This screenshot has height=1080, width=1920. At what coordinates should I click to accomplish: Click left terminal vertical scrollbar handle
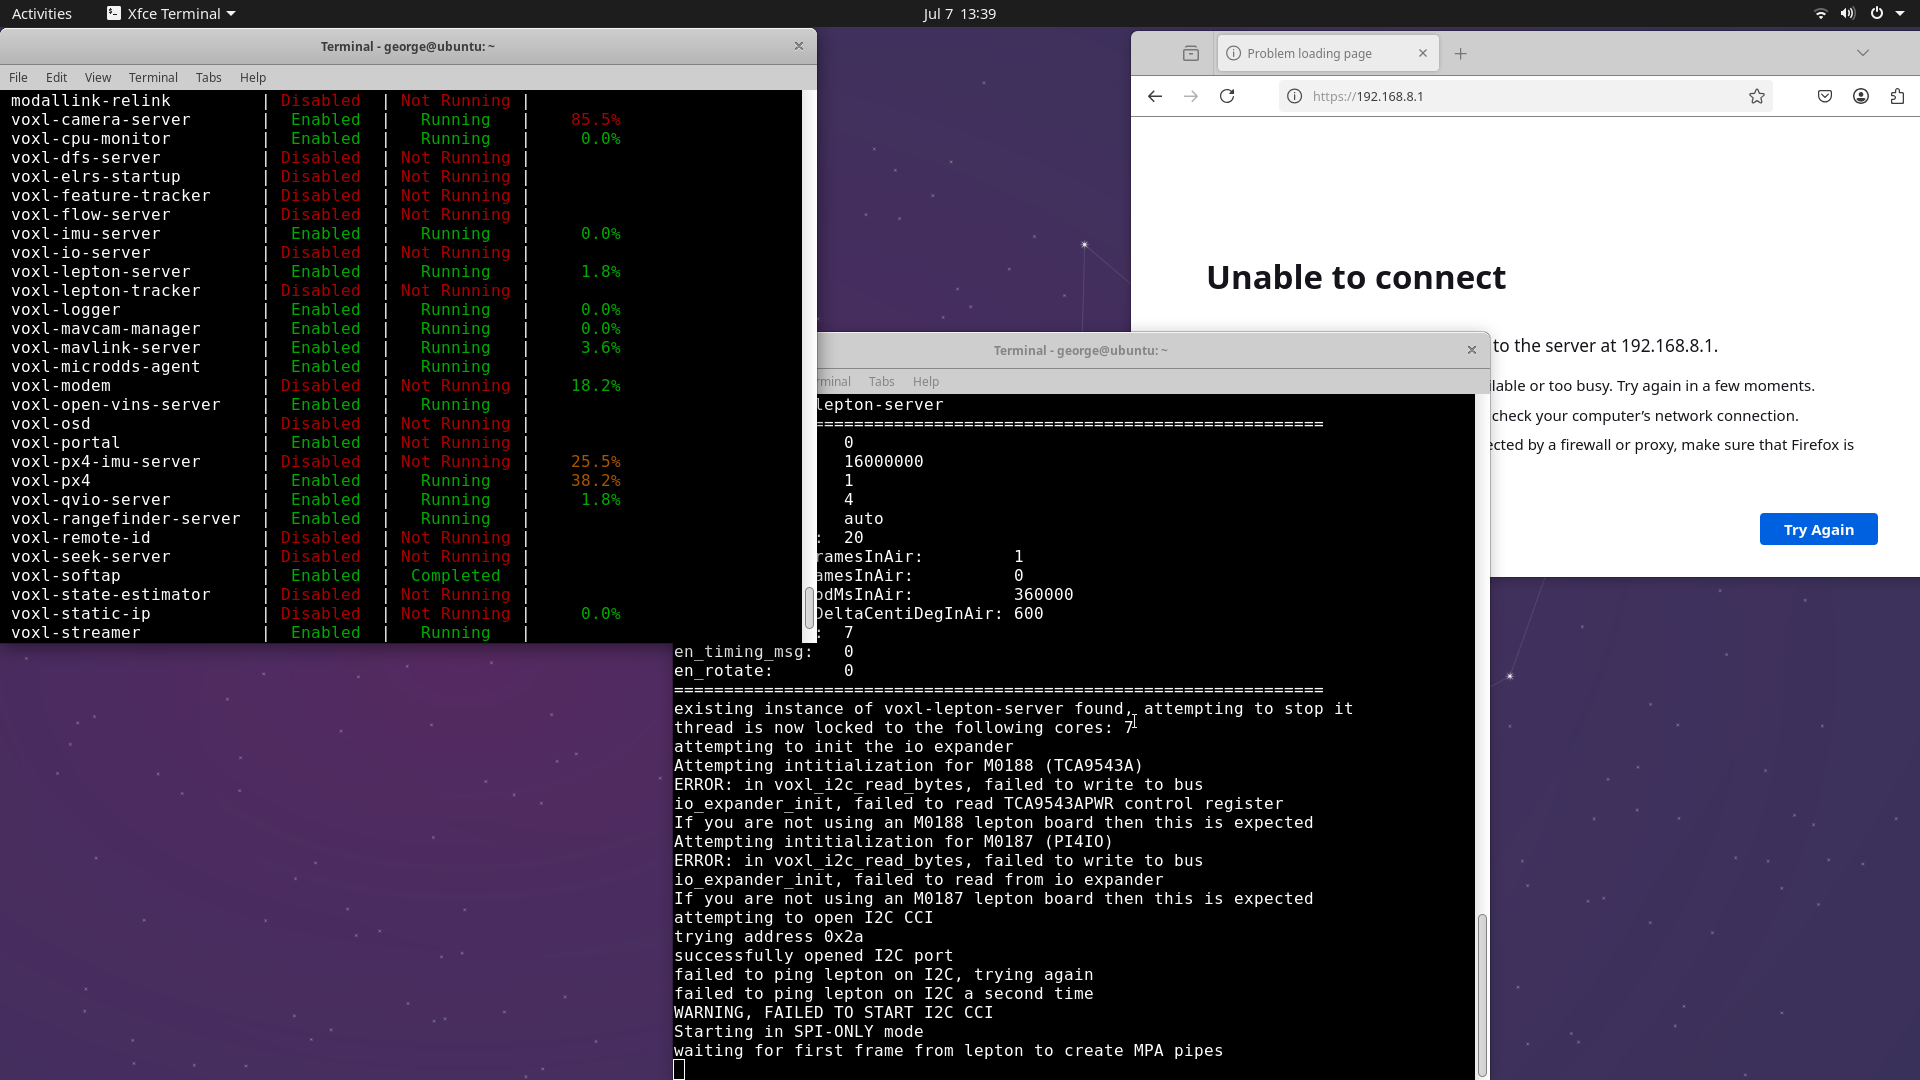click(x=808, y=607)
